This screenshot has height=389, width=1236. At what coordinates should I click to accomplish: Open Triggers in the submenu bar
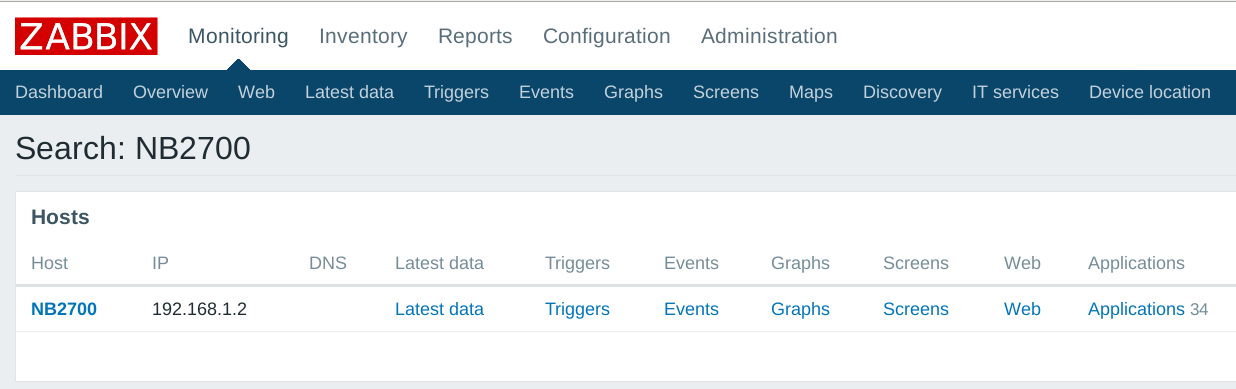tap(456, 92)
